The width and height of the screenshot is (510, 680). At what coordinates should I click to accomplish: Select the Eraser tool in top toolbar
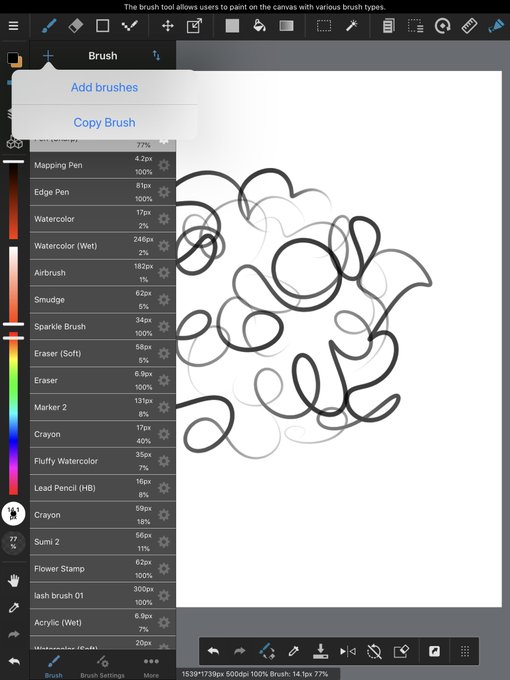pyautogui.click(x=75, y=26)
